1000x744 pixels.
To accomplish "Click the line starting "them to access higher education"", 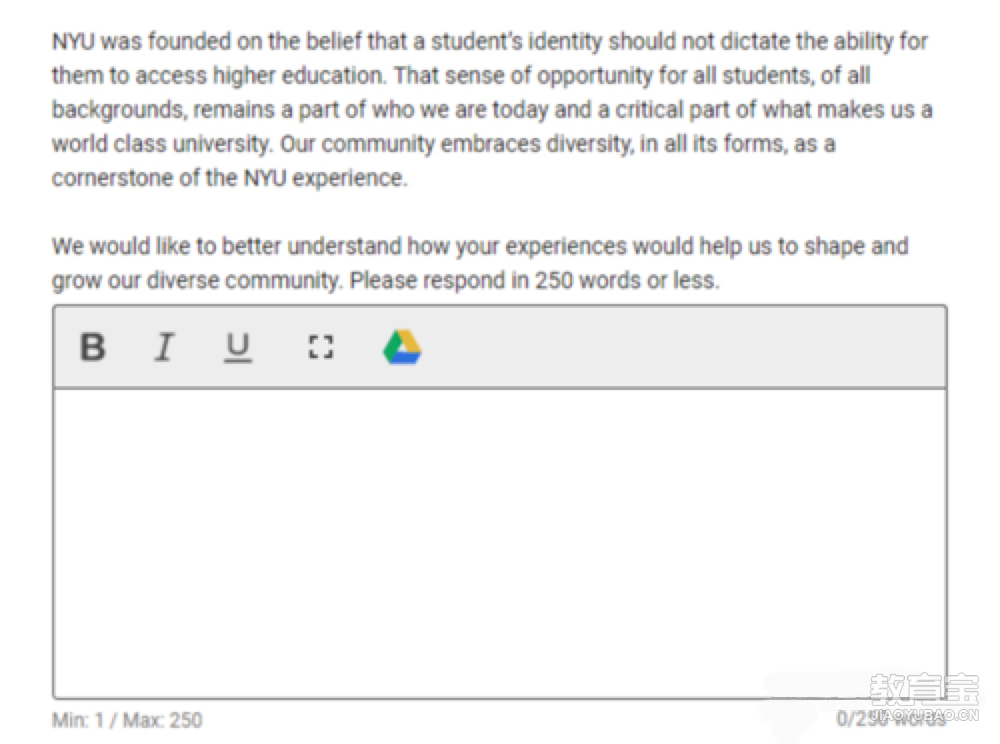I will click(461, 75).
